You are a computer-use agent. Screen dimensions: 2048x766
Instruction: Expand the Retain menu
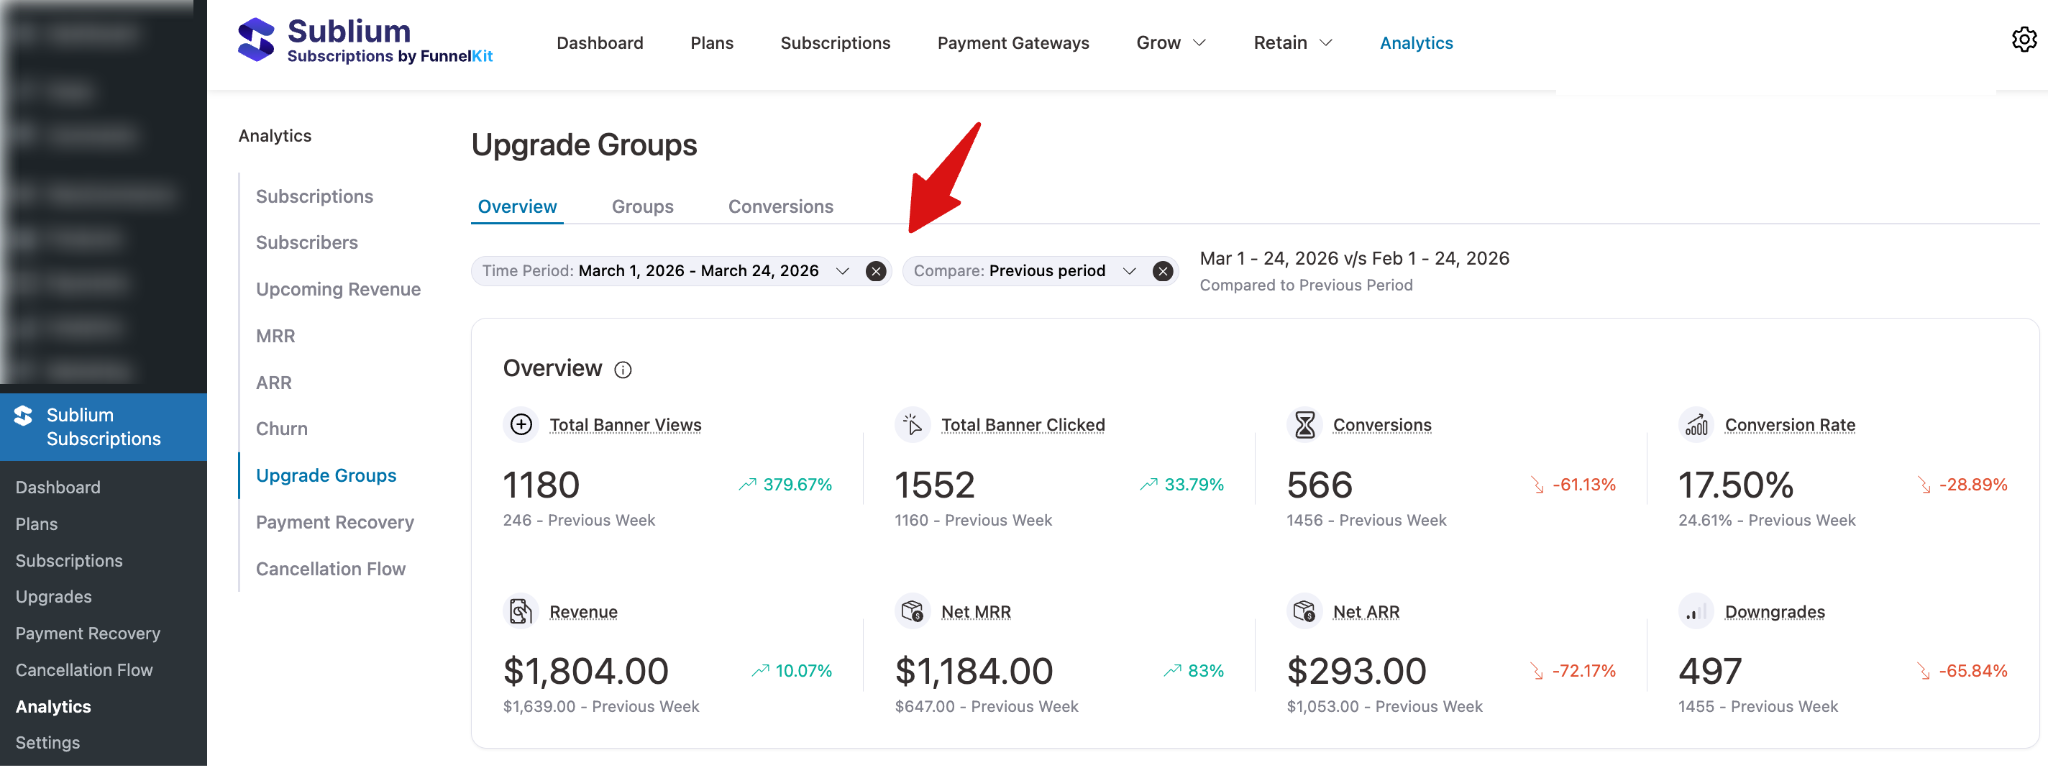(1293, 43)
